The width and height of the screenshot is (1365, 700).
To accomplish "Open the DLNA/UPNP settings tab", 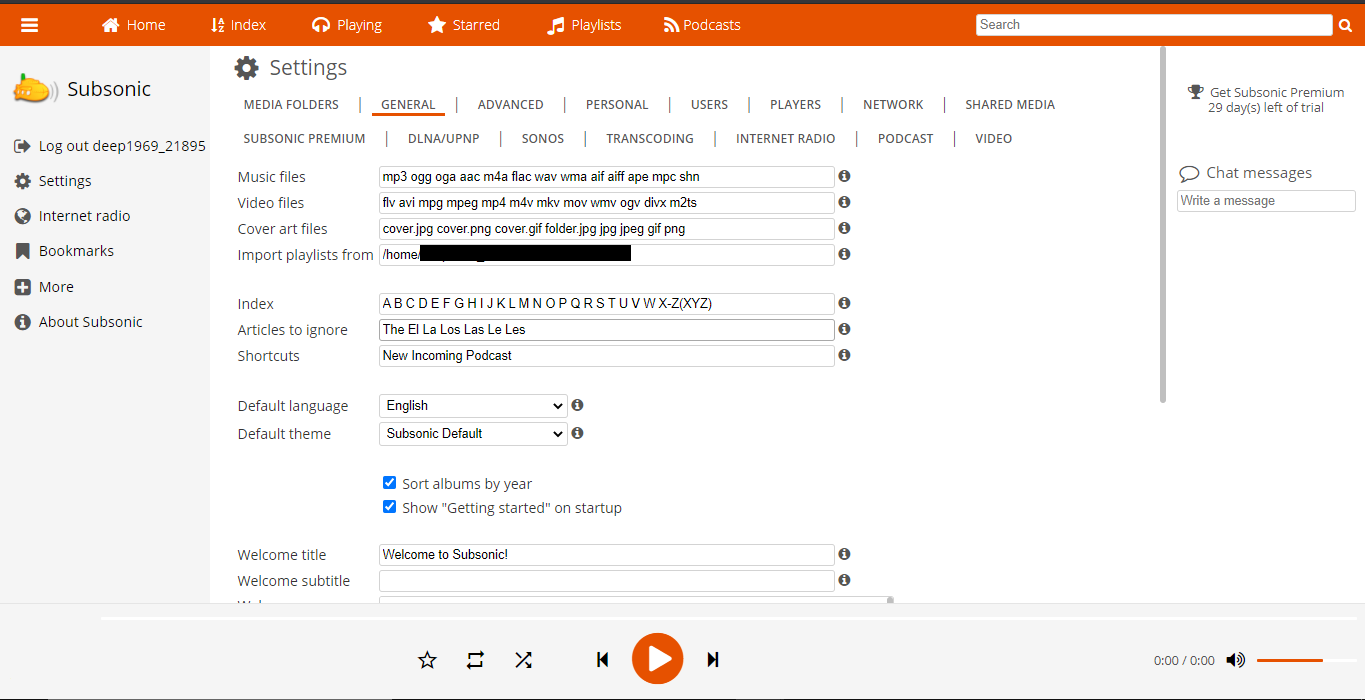I will coord(443,138).
